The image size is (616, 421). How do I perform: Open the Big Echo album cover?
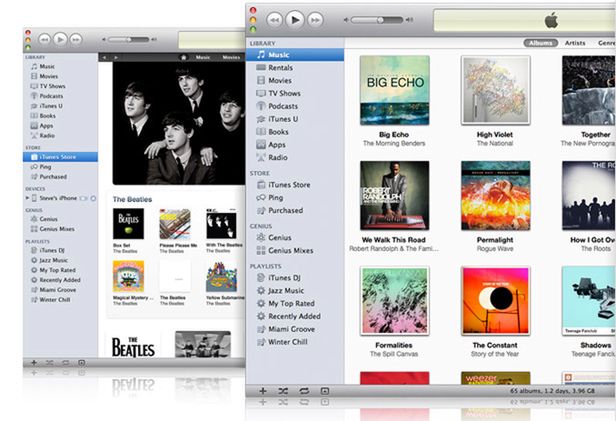click(x=394, y=90)
